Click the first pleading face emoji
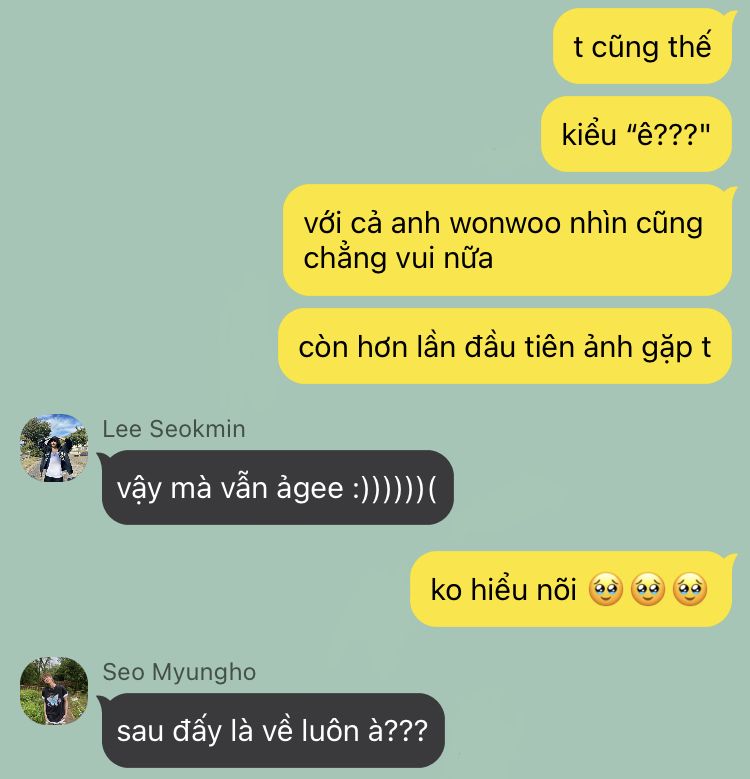Viewport: 750px width, 779px height. 605,589
